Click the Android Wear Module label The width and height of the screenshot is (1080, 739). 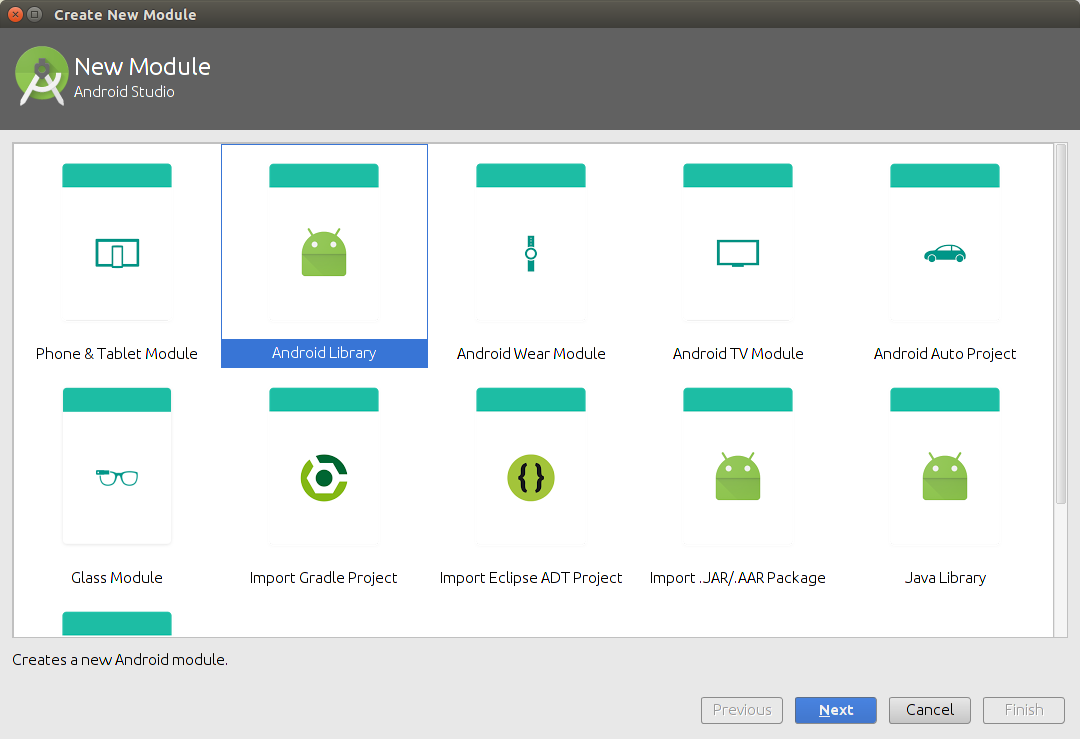click(531, 353)
